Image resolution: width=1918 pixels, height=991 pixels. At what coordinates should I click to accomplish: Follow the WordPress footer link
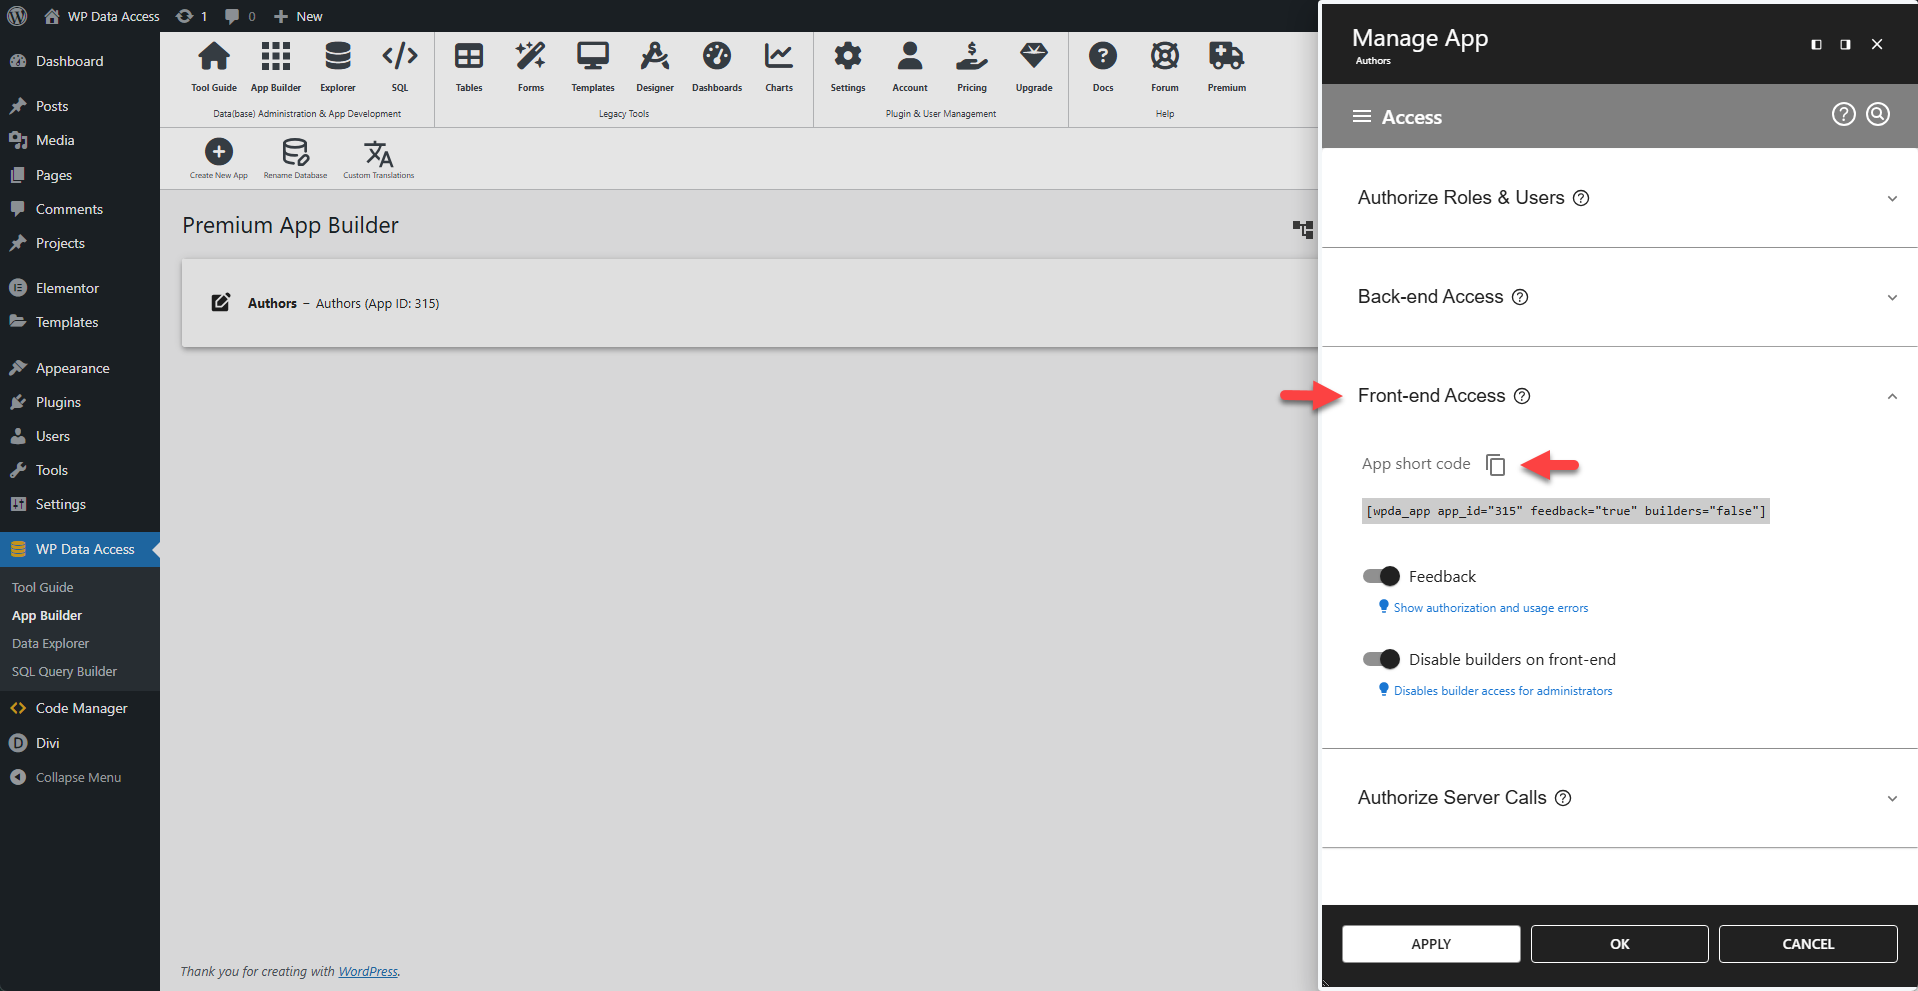(x=367, y=971)
